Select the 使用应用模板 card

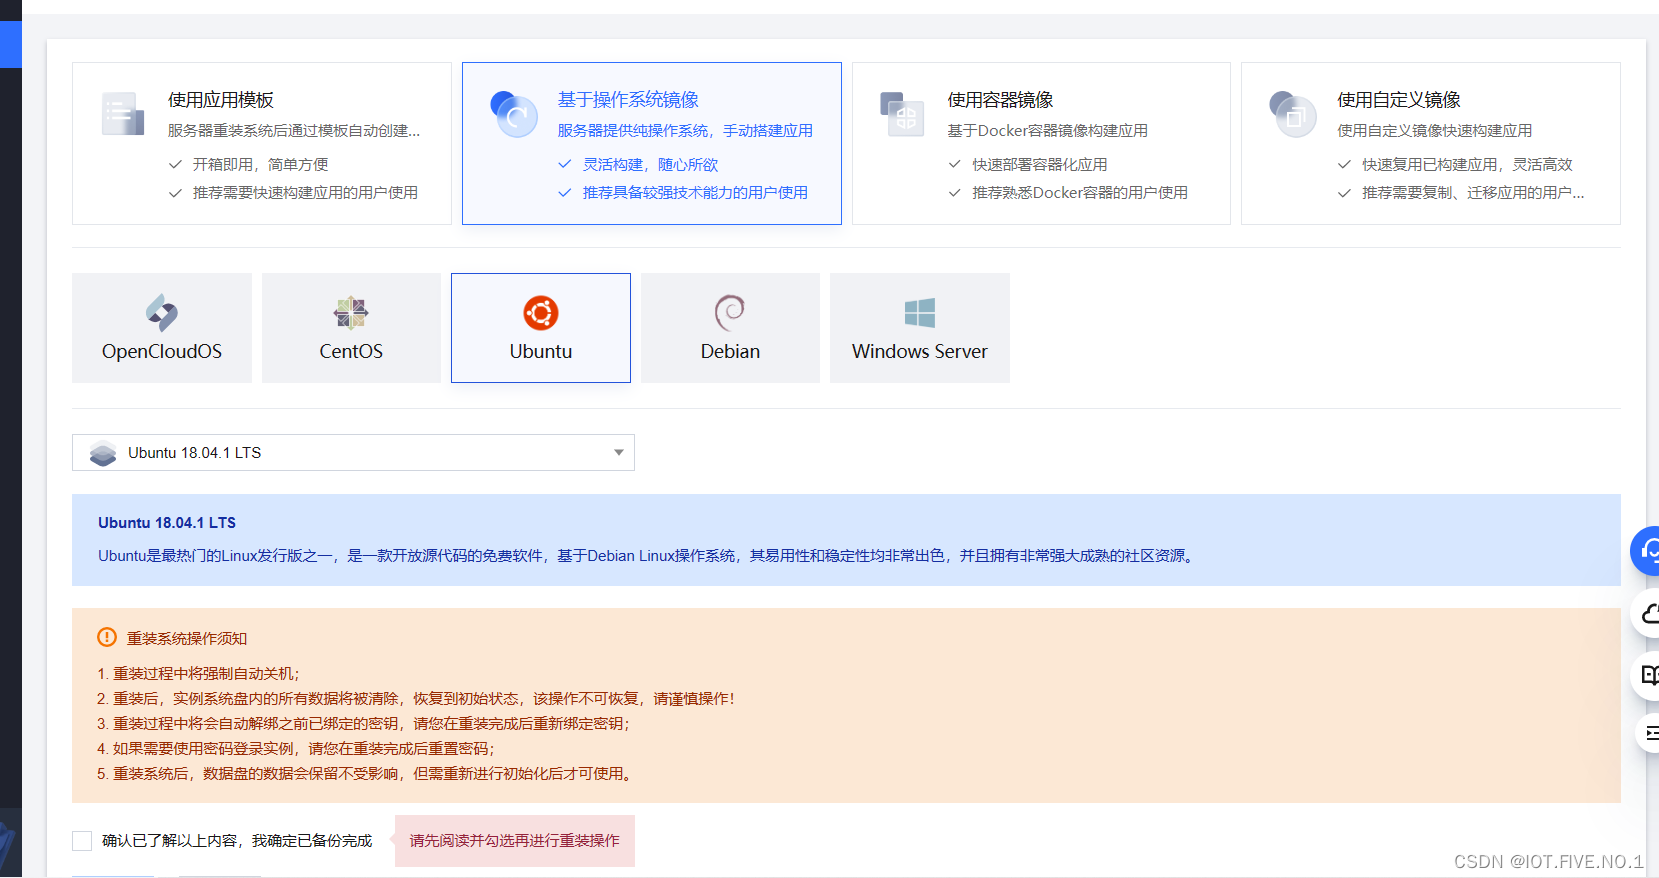click(262, 143)
